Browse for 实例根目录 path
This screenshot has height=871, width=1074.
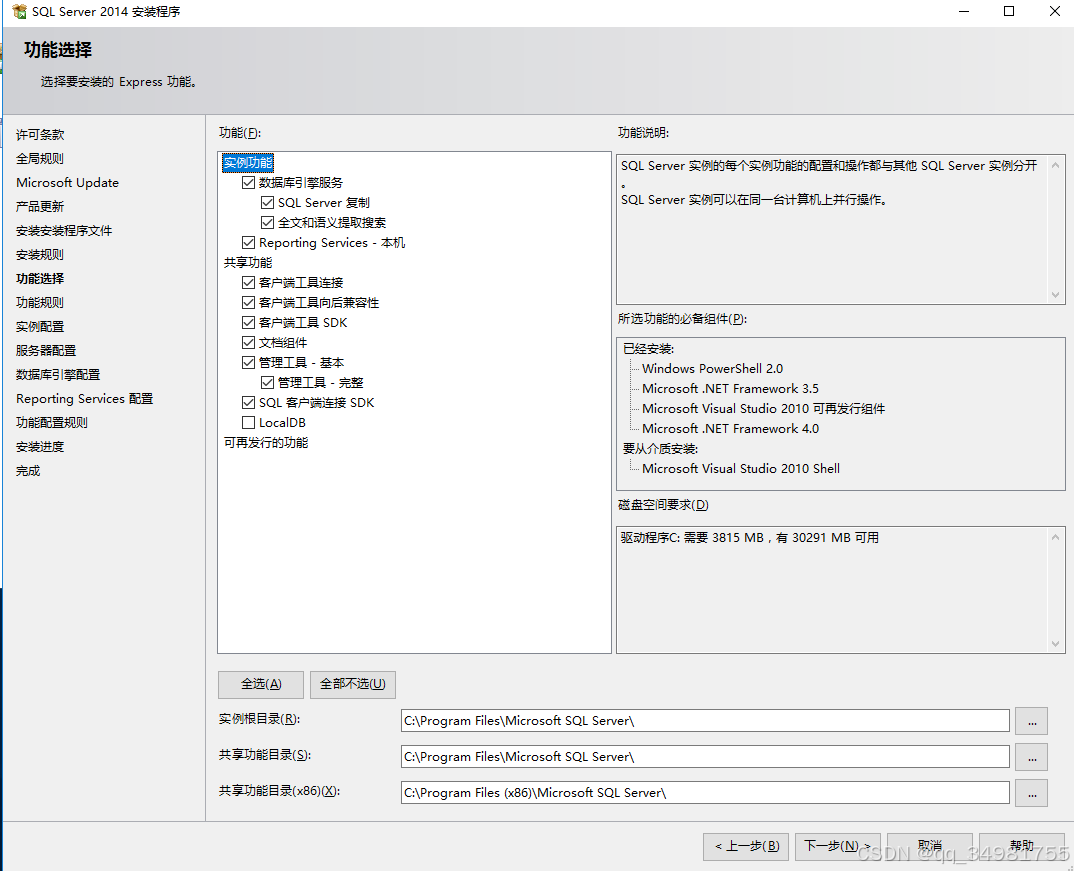tap(1031, 720)
